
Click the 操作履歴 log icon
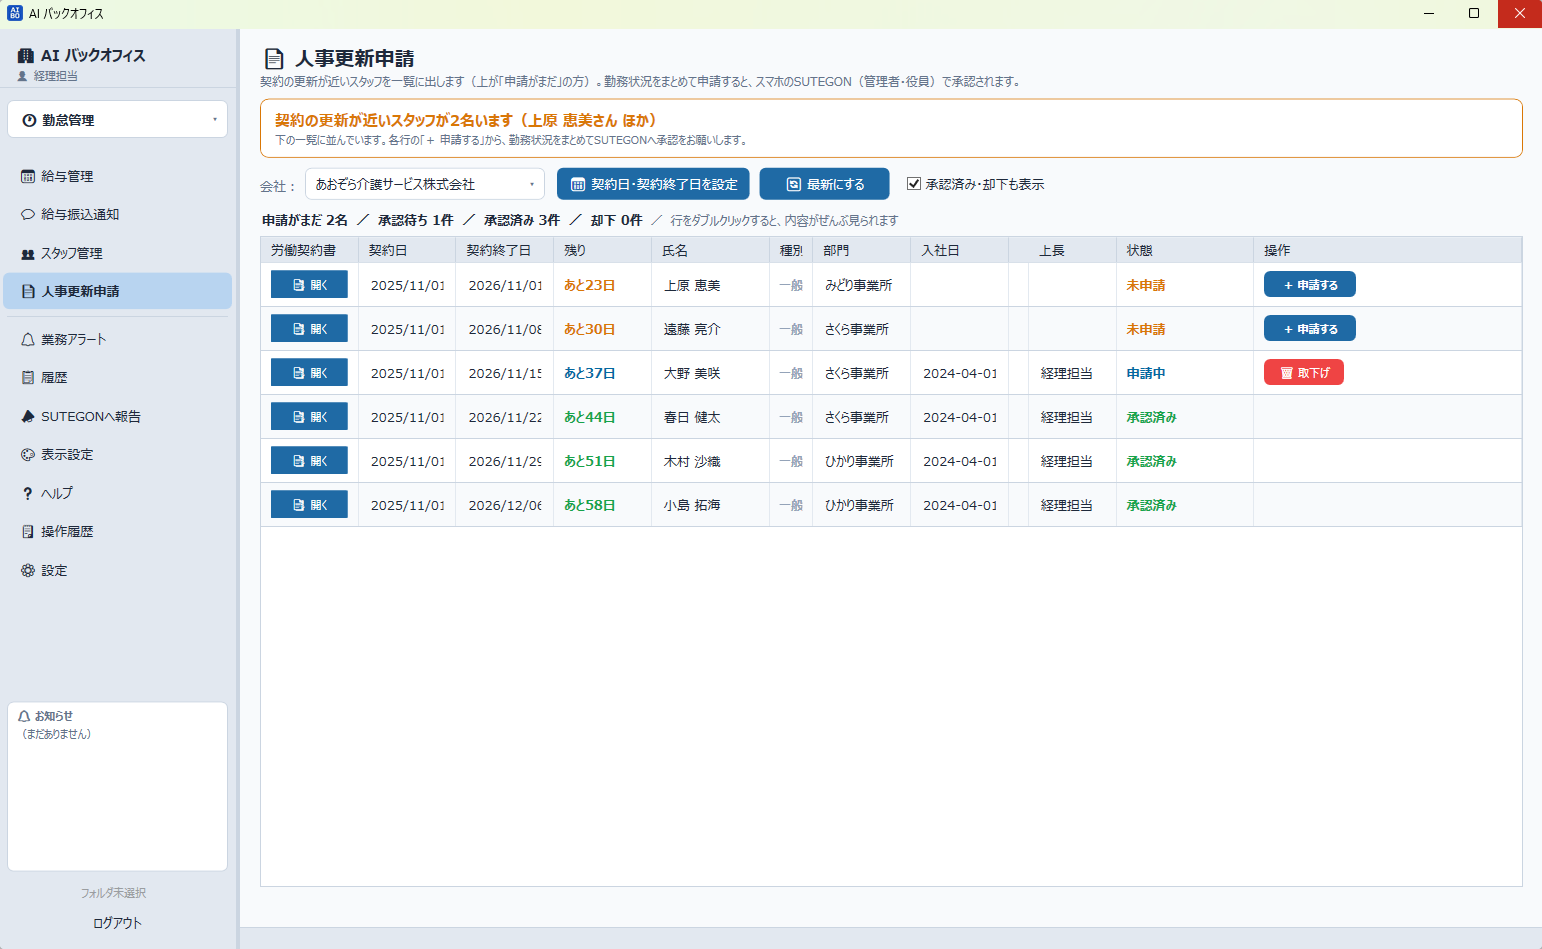pos(28,532)
